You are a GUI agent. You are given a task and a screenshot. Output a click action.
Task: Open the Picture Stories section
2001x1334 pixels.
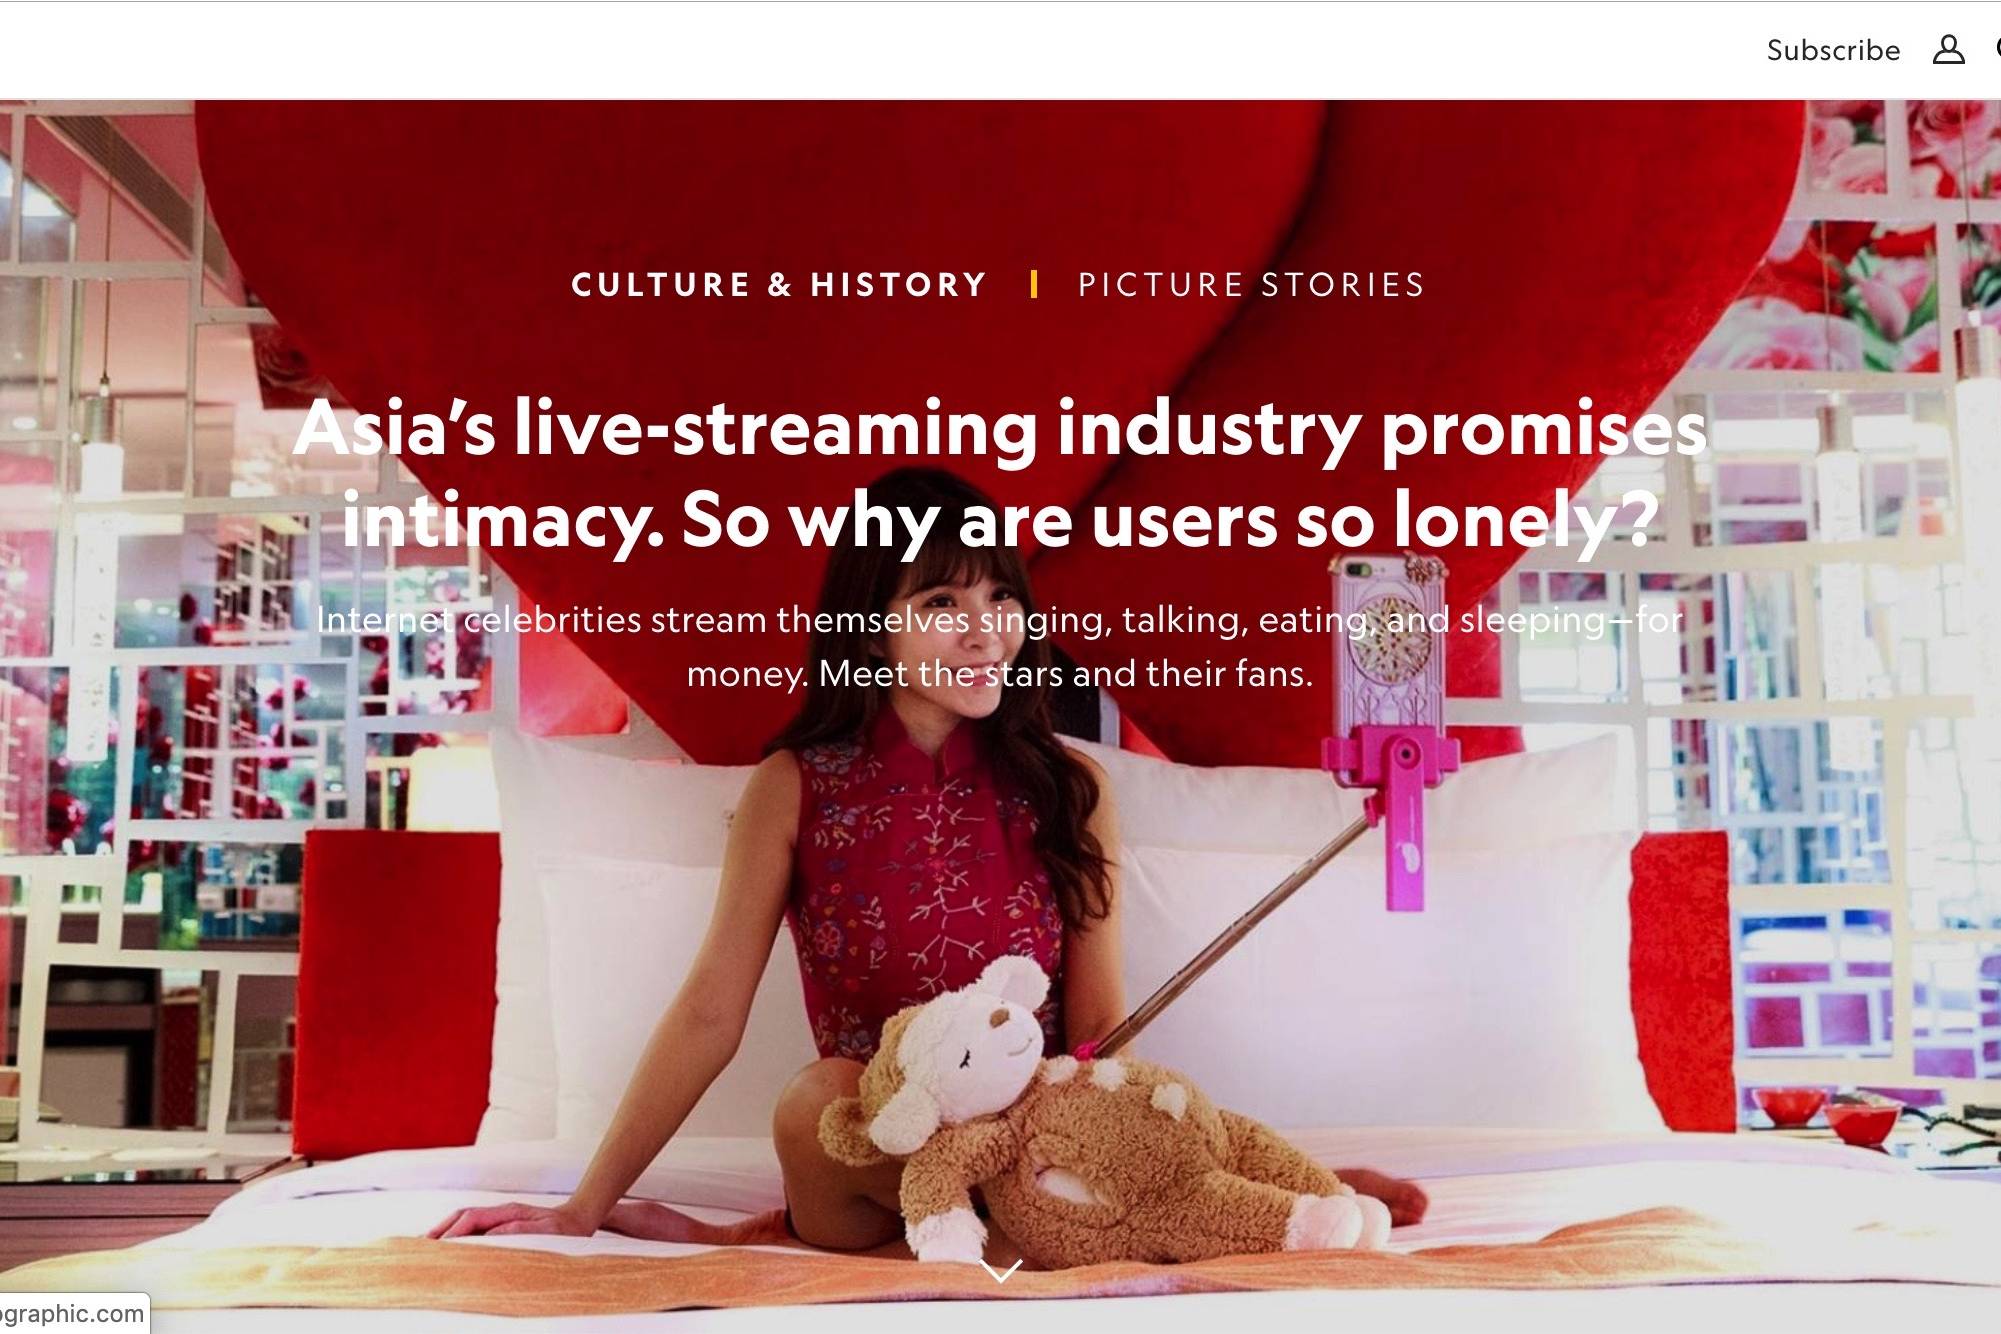pos(1251,285)
